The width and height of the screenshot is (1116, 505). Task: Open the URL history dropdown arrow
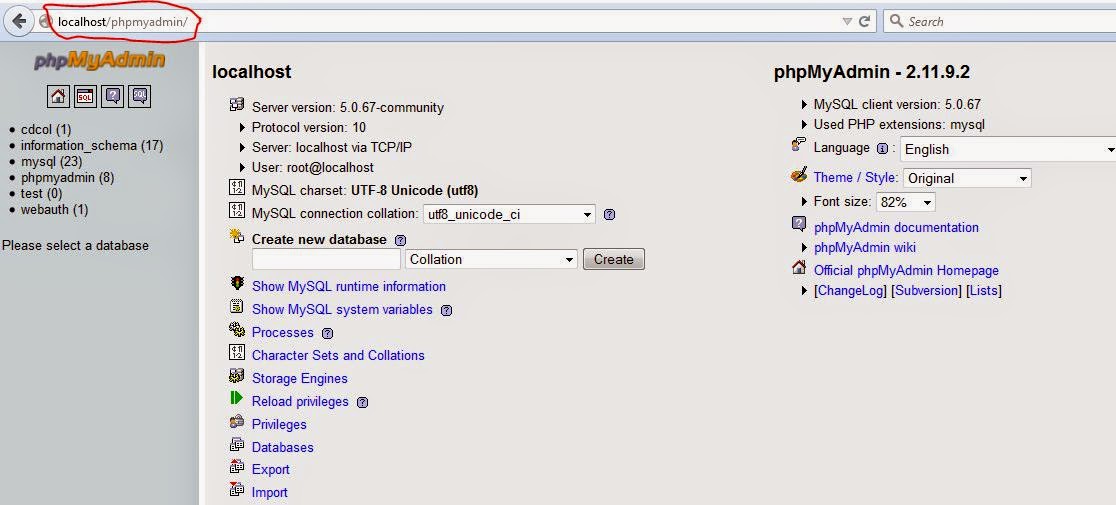(x=847, y=21)
